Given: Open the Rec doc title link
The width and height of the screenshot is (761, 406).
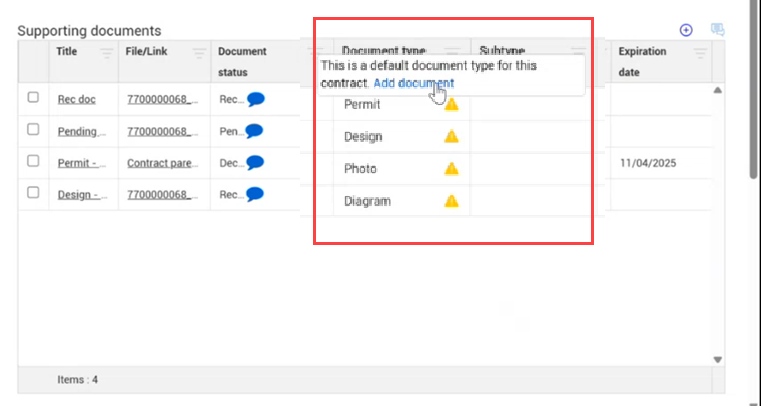Looking at the screenshot, I should coord(77,99).
